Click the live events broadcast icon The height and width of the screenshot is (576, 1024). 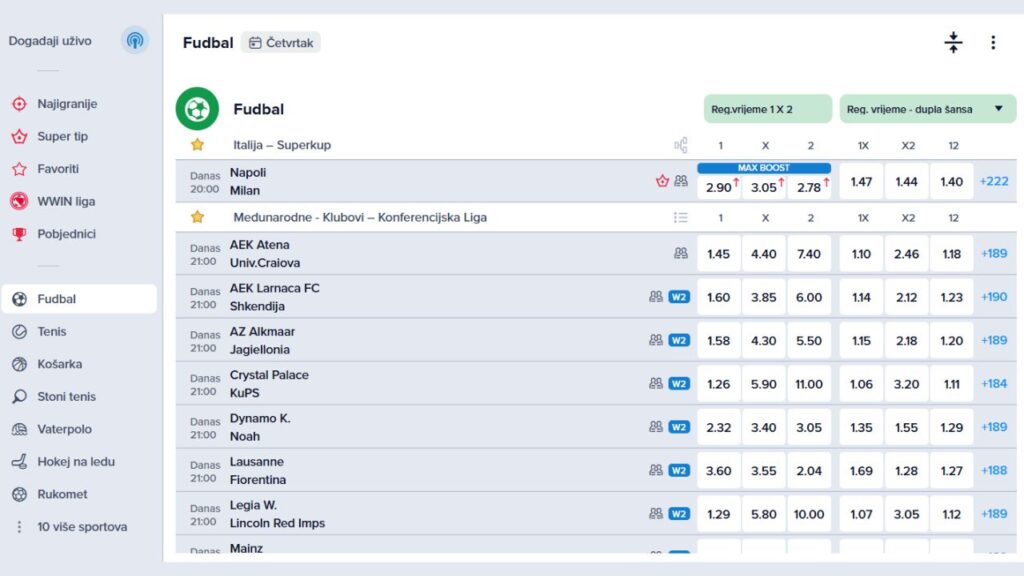pos(134,41)
